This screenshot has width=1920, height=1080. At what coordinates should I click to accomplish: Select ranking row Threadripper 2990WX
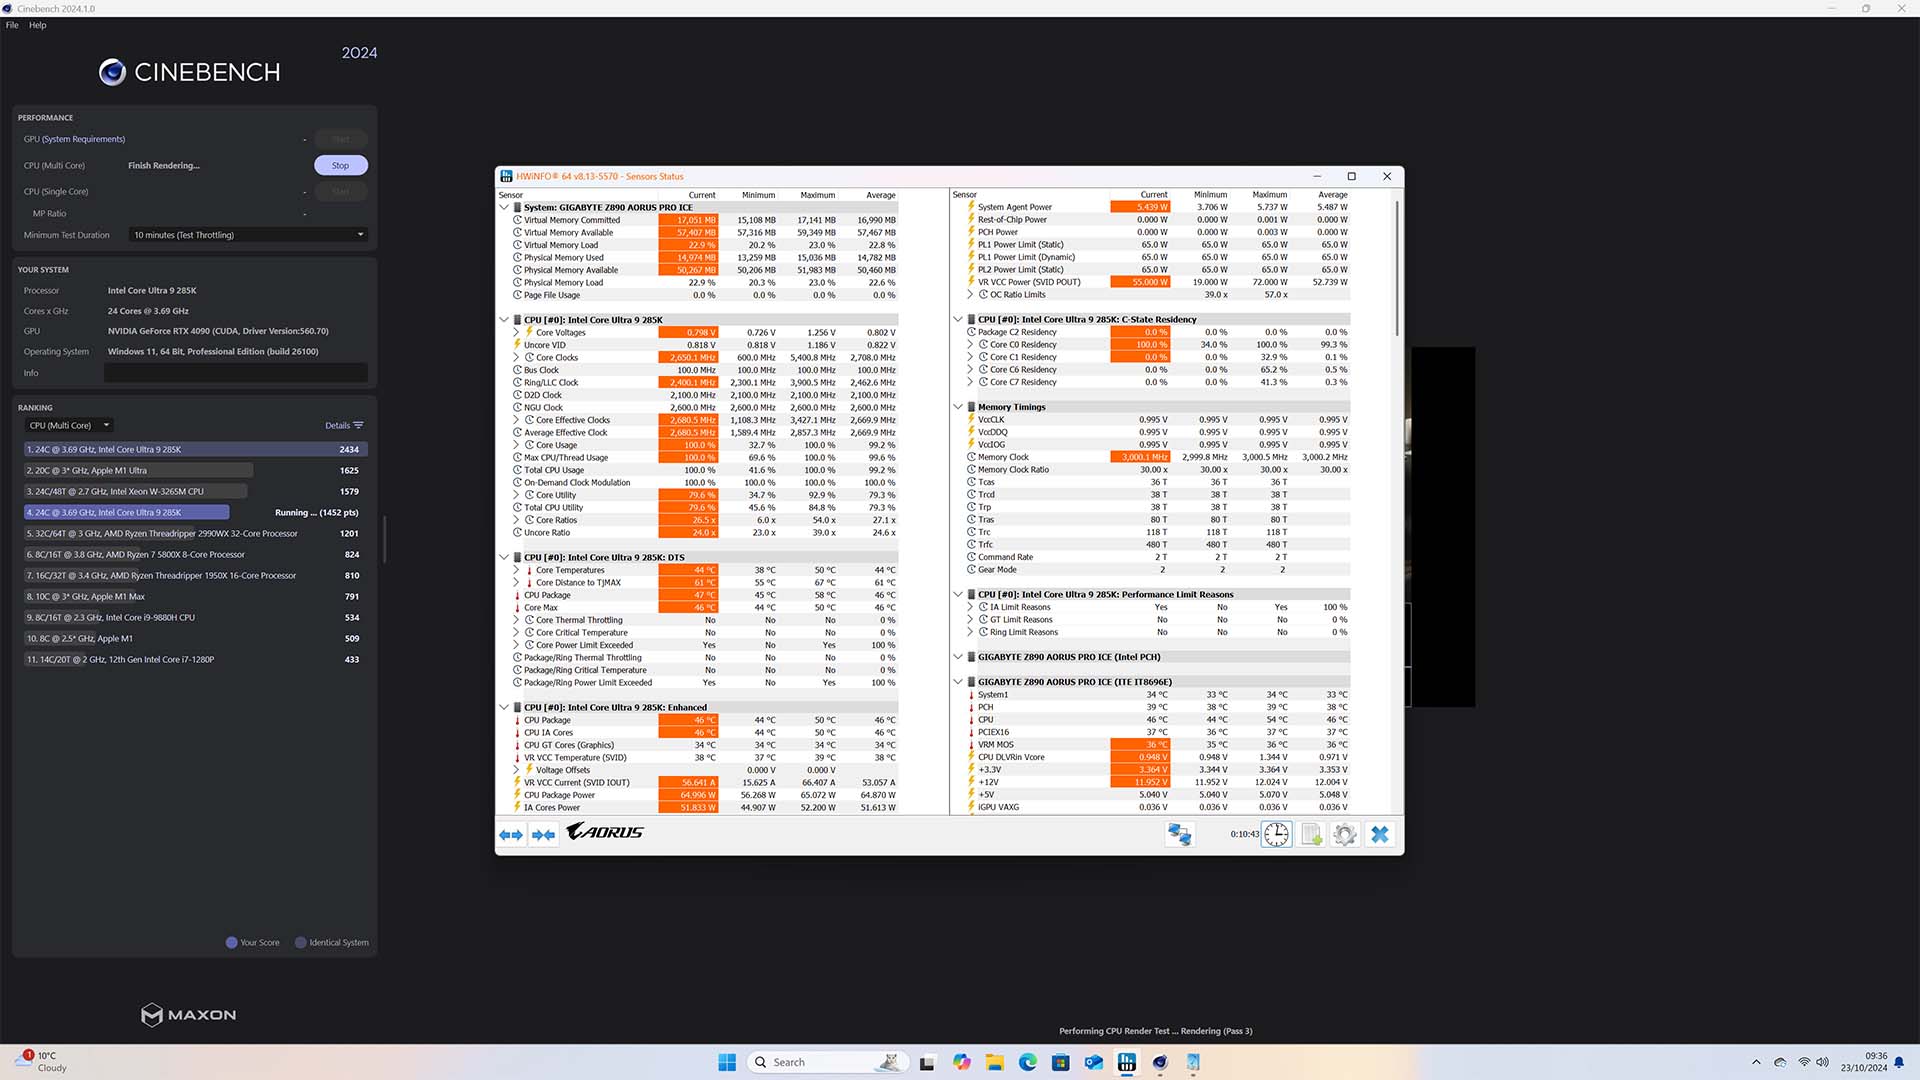pyautogui.click(x=195, y=533)
